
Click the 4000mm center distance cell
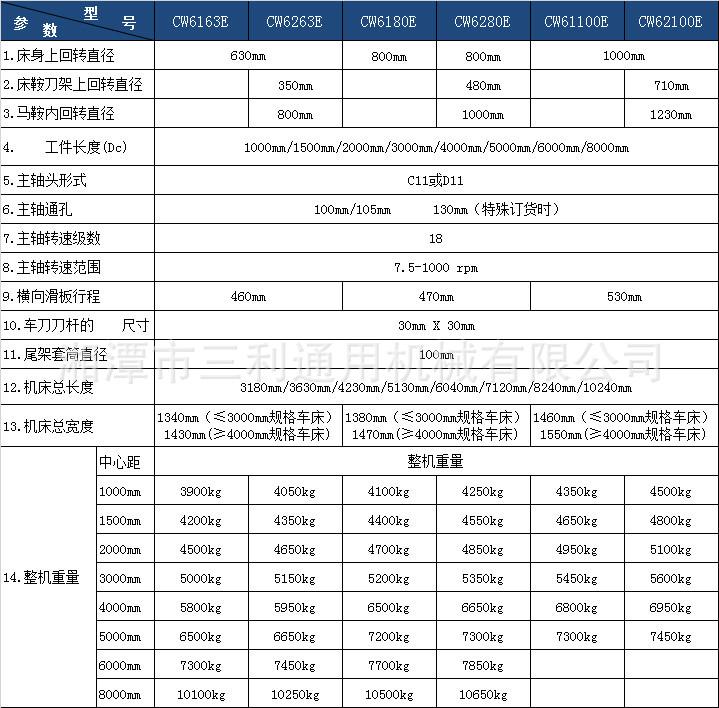click(x=125, y=607)
